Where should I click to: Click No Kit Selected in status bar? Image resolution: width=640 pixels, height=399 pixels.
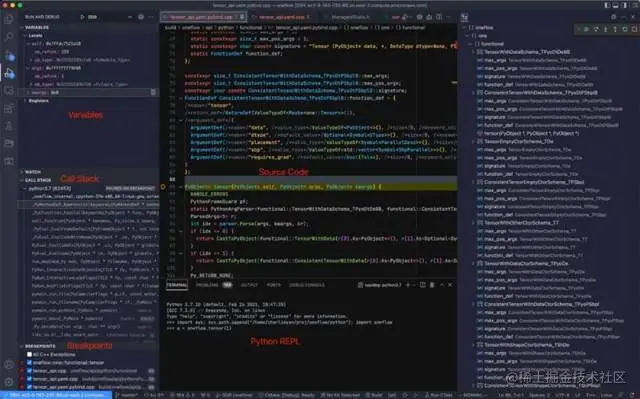tap(340, 395)
